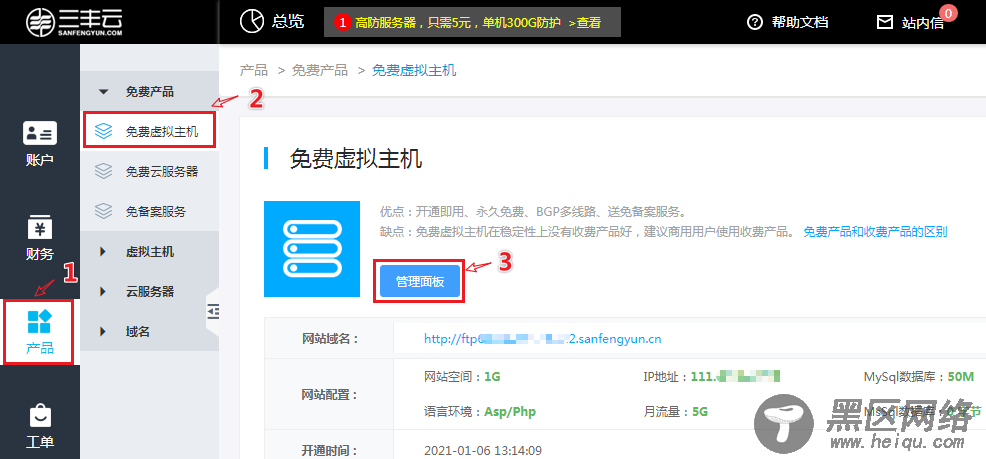
Task: Select 免费虚拟主机 in sidebar
Action: (x=150, y=131)
